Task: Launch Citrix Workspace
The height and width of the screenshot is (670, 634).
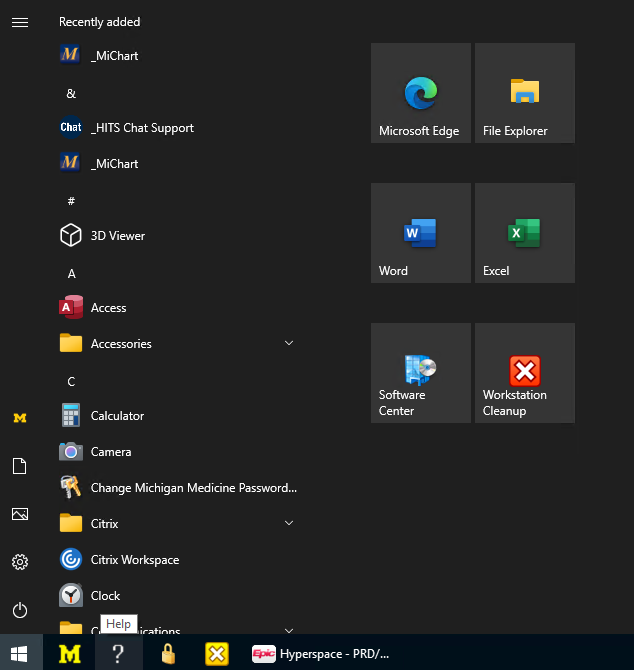Action: pyautogui.click(x=175, y=559)
